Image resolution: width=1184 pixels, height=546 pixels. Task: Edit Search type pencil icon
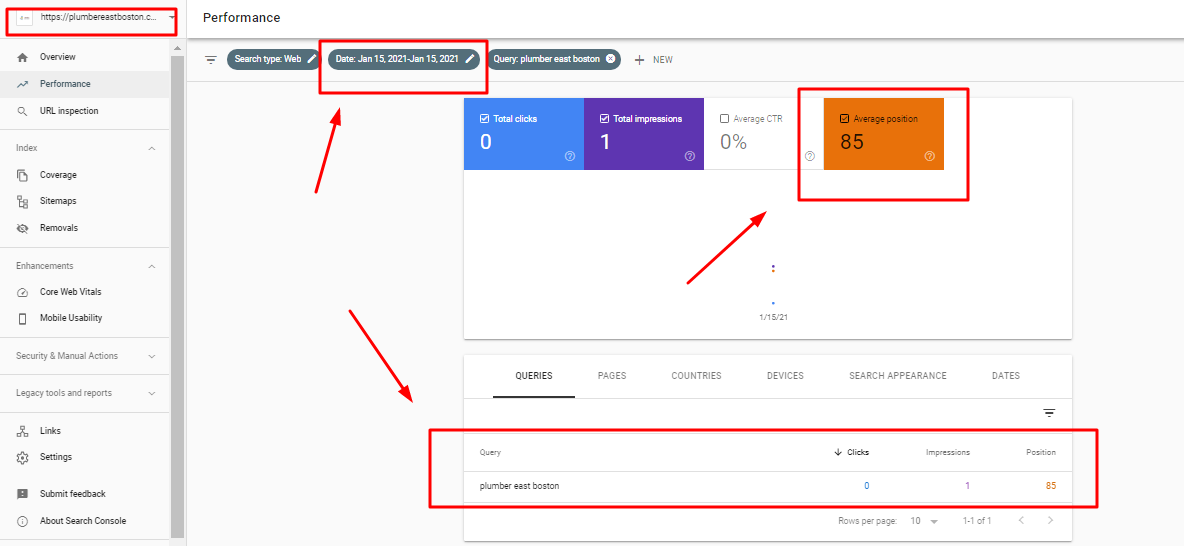click(312, 59)
